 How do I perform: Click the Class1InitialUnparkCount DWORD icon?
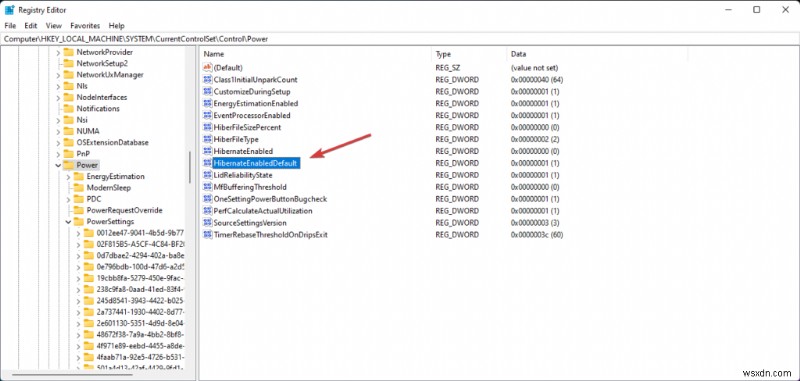point(207,80)
